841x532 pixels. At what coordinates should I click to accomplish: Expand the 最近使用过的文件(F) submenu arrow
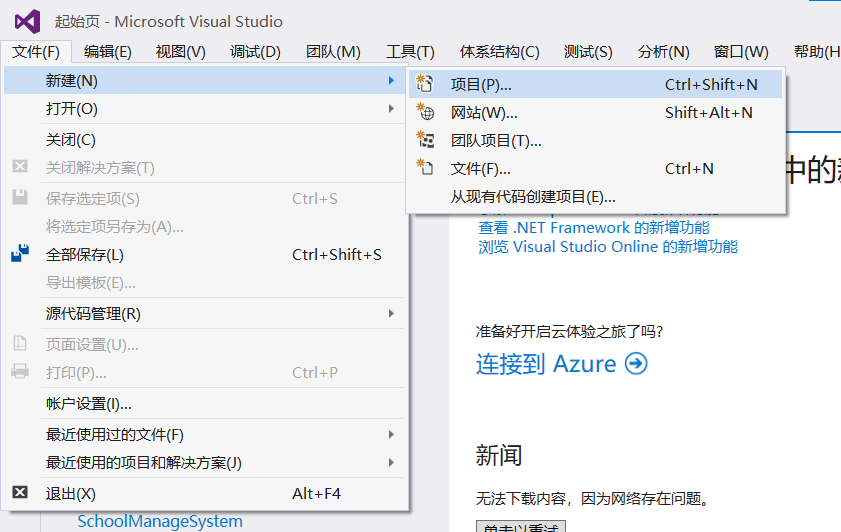tap(391, 434)
